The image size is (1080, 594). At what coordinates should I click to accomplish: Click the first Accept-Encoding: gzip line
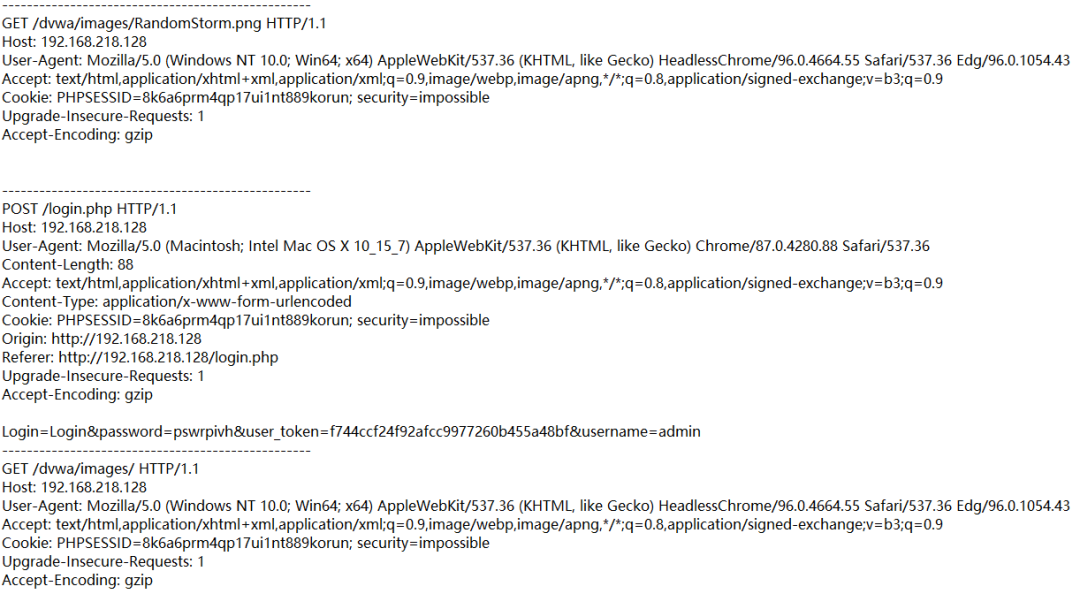[x=77, y=135]
